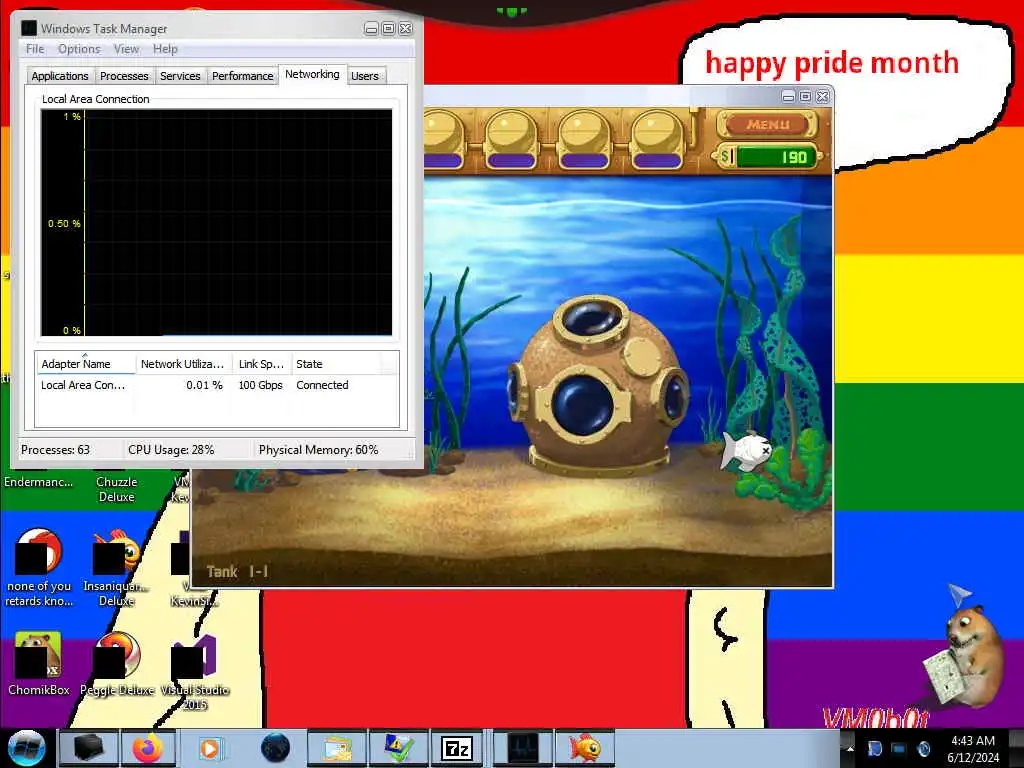Image resolution: width=1024 pixels, height=768 pixels.
Task: Open the File menu in Task Manager
Action: (x=35, y=49)
